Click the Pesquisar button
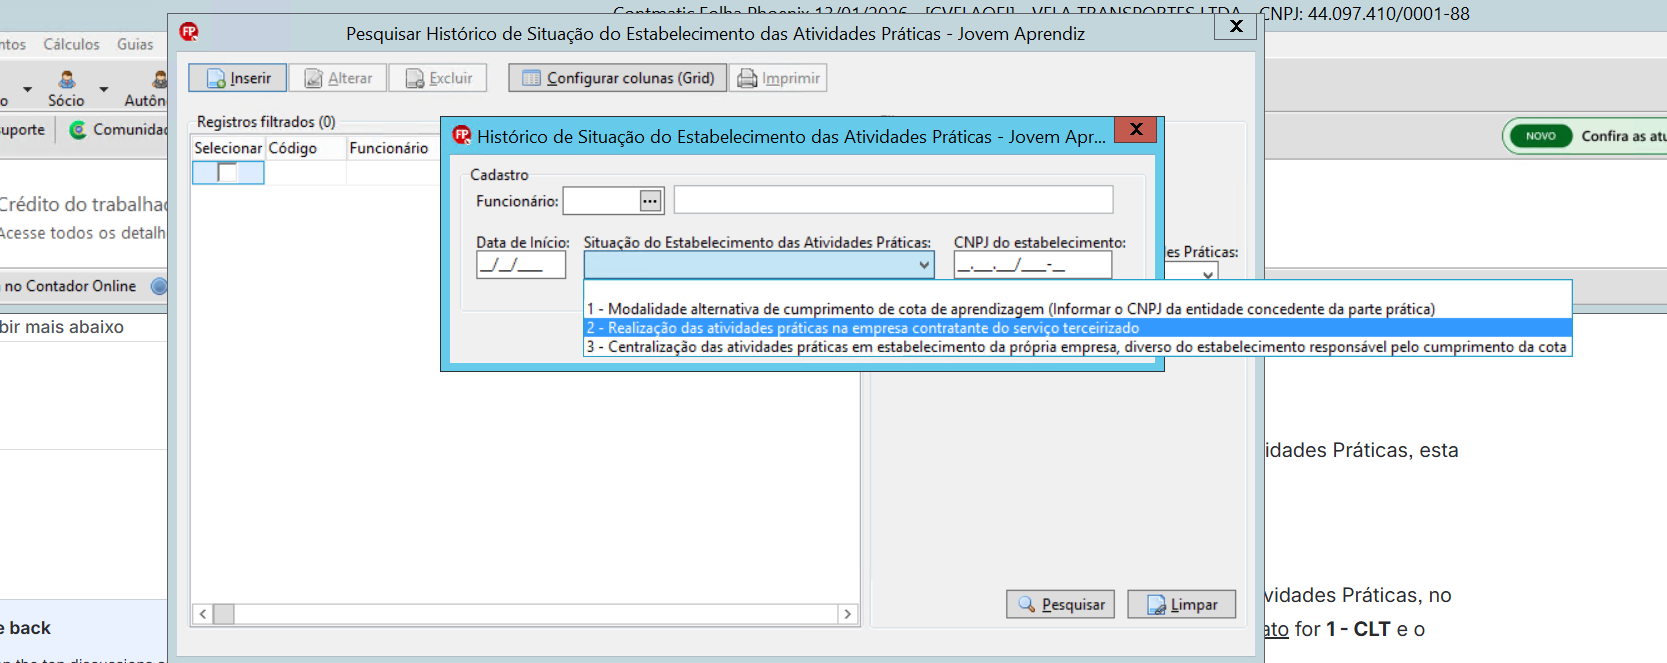The height and width of the screenshot is (663, 1667). coord(1060,604)
